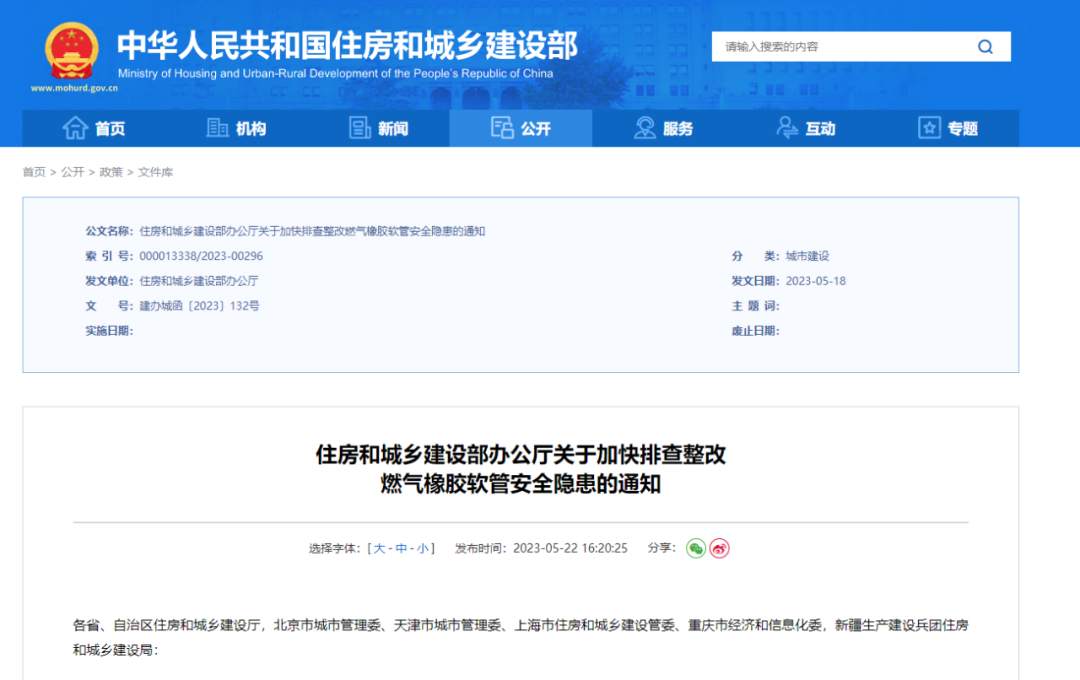Click the star icon beside 专题
Viewport: 1080px width, 680px height.
point(929,128)
